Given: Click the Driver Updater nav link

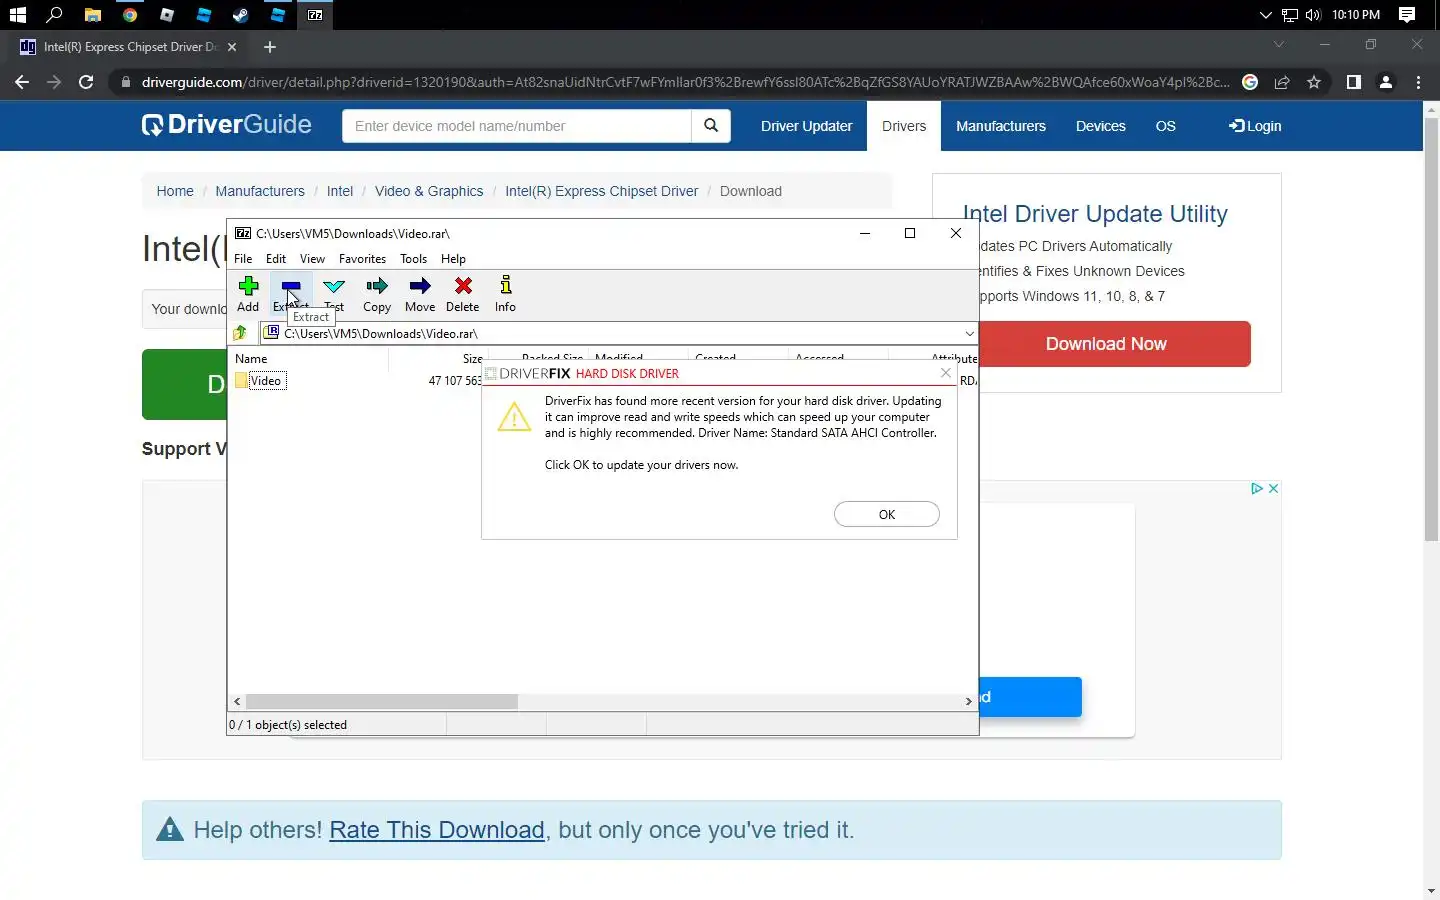Looking at the screenshot, I should pyautogui.click(x=806, y=126).
